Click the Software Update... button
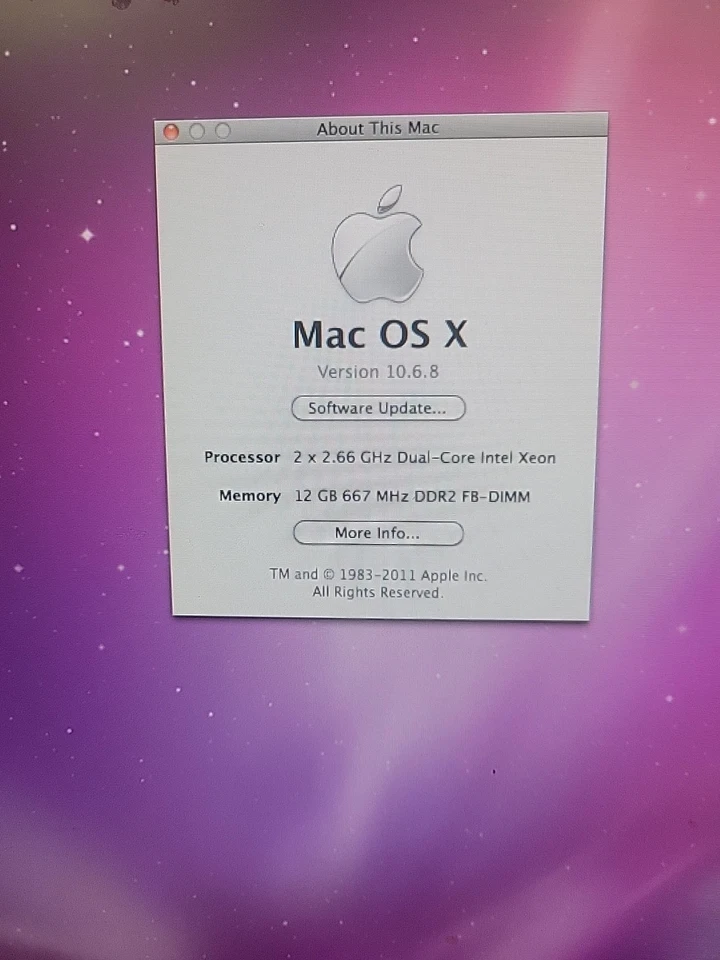 (378, 408)
